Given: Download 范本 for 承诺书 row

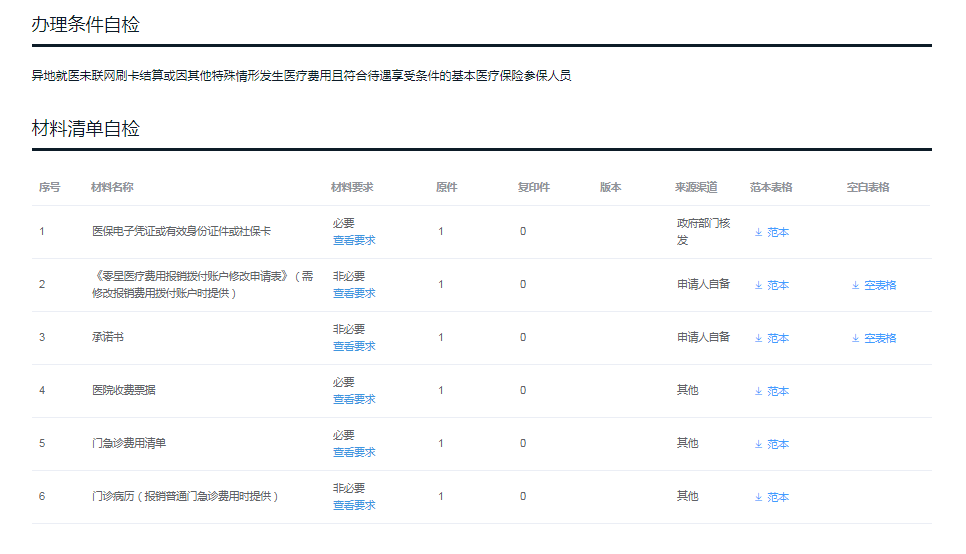Looking at the screenshot, I should [772, 338].
